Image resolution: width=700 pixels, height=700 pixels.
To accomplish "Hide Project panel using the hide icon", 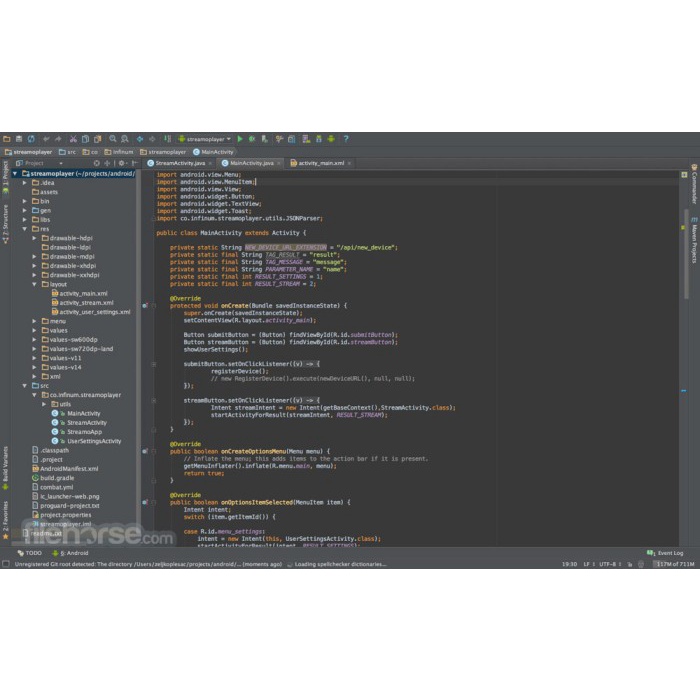I will coord(134,163).
